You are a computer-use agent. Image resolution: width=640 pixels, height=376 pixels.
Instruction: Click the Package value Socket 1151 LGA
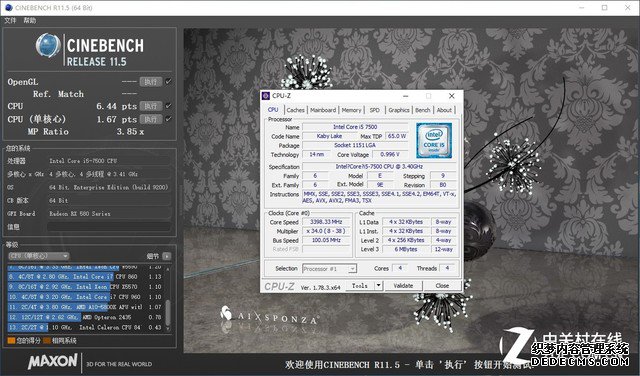point(355,145)
